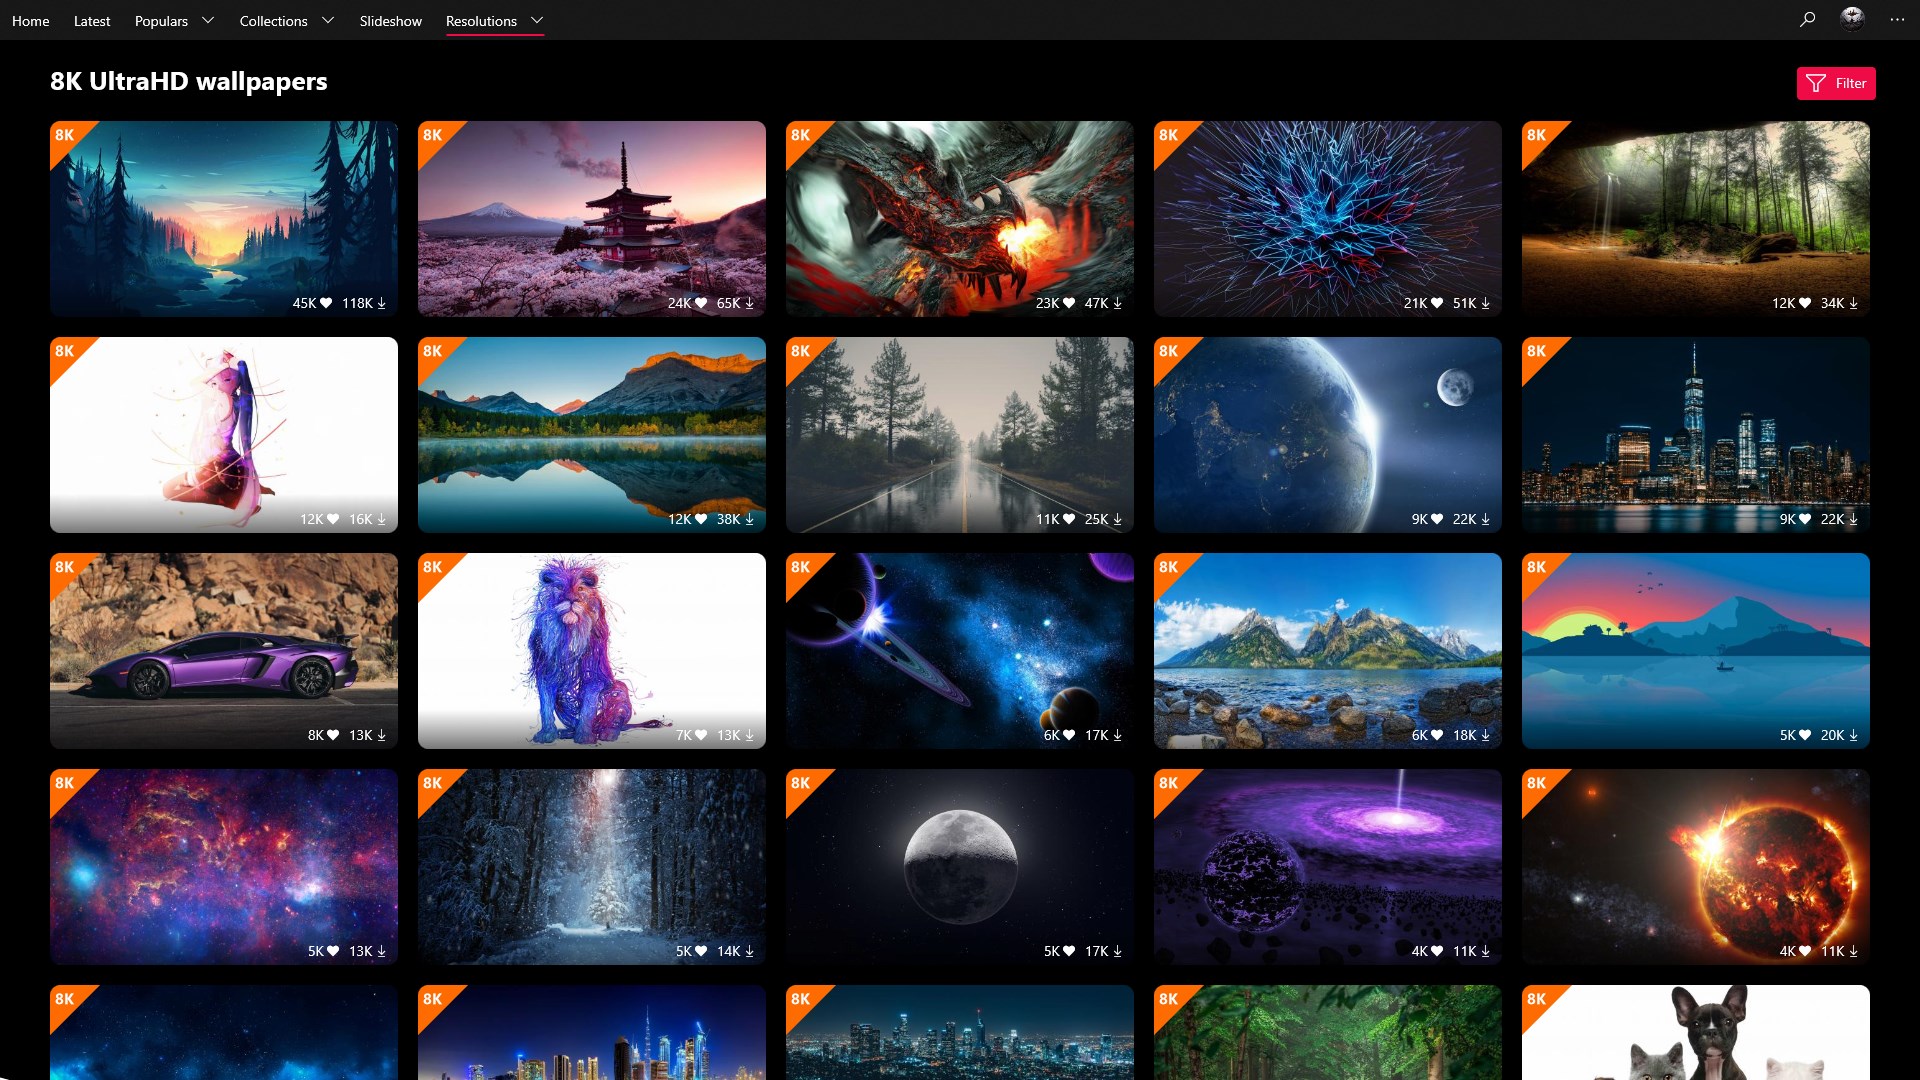Click download arrow on dragon wallpaper

[1117, 303]
